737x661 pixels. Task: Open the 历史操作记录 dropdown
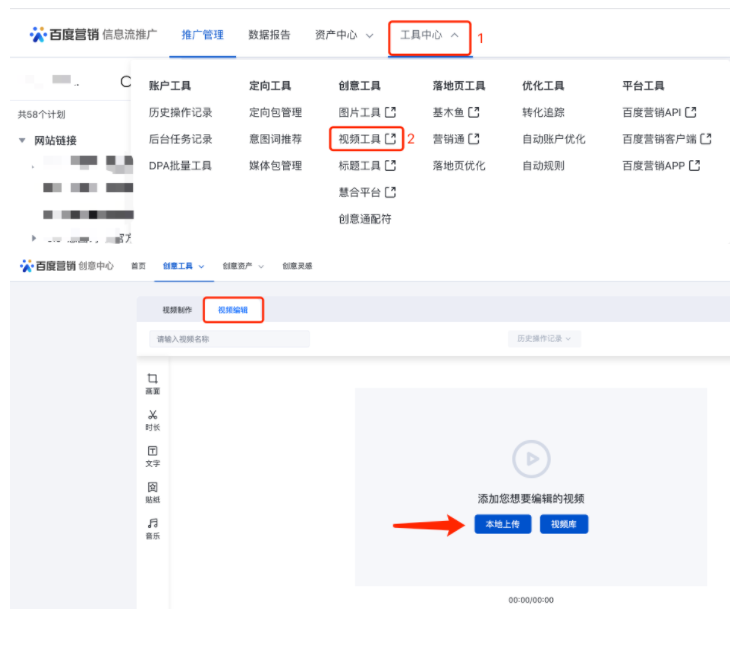[x=544, y=338]
